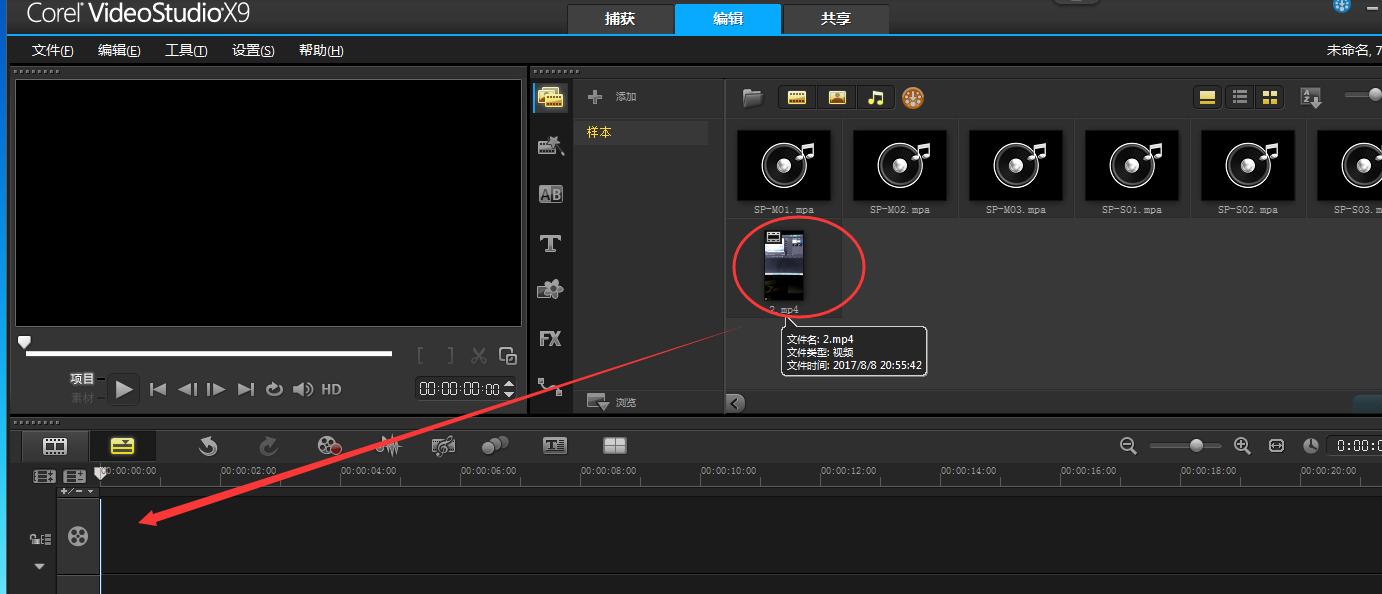This screenshot has height=594, width=1382.
Task: Click the import media files folder icon
Action: [x=753, y=97]
